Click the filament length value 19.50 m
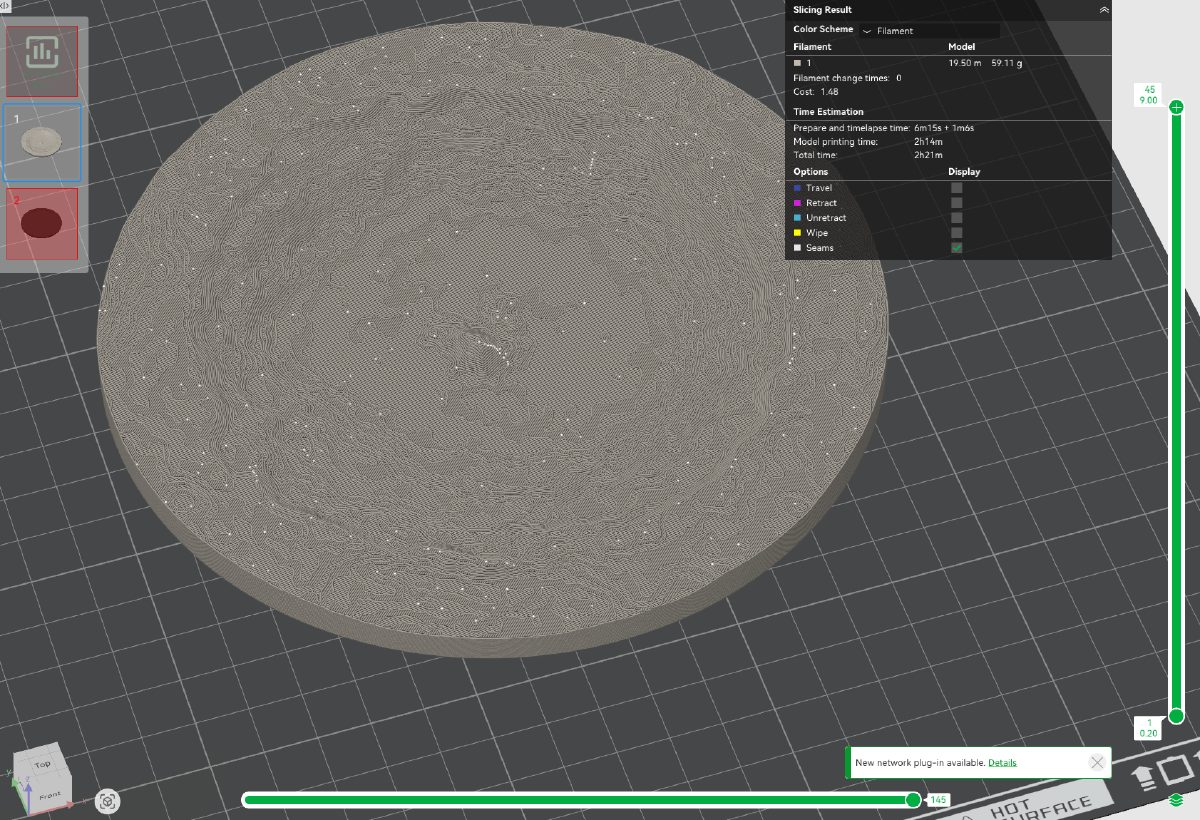Image resolution: width=1200 pixels, height=820 pixels. click(965, 63)
